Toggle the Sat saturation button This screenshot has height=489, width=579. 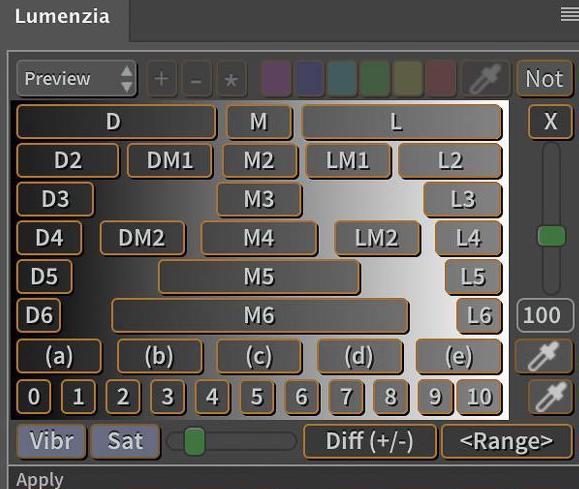click(x=125, y=441)
